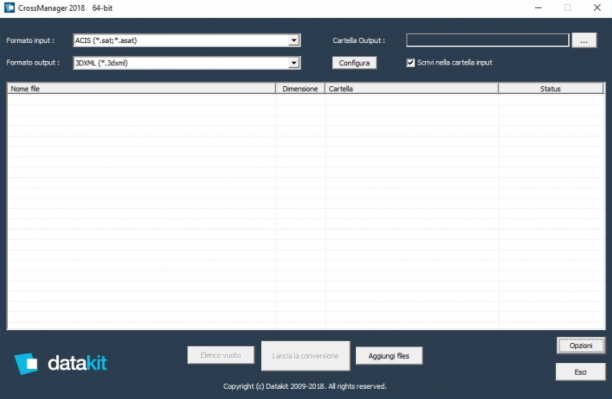This screenshot has height=399, width=612.
Task: Open the Opzioni button
Action: [580, 346]
